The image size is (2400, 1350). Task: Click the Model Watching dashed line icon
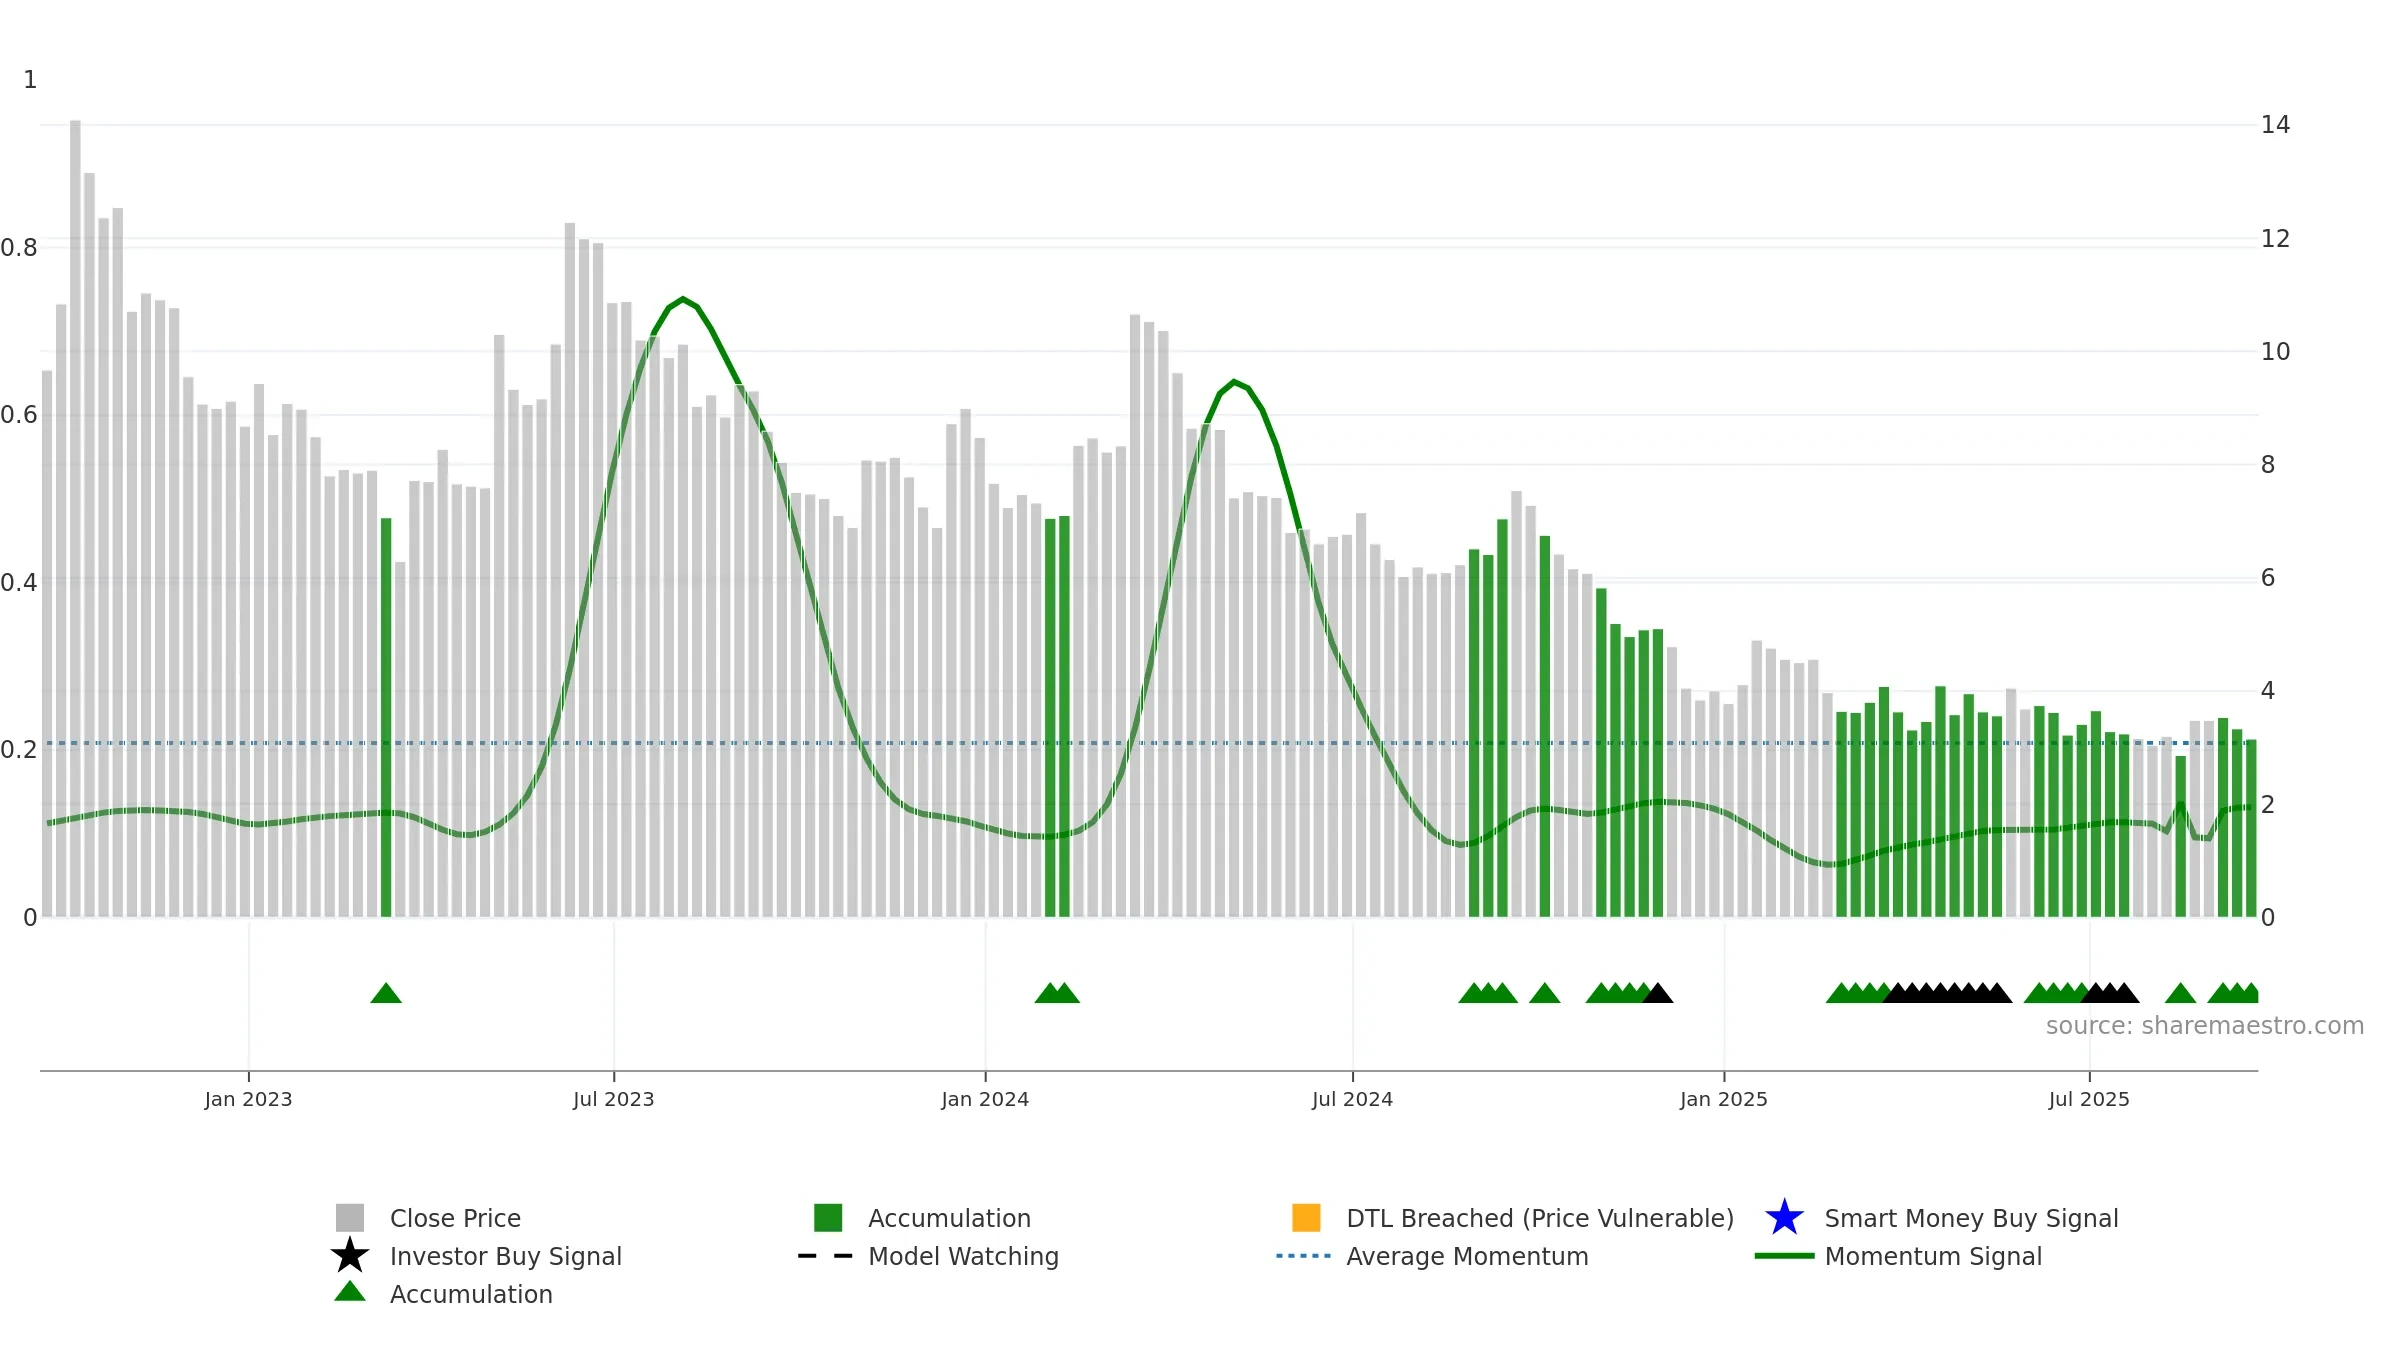click(825, 1256)
